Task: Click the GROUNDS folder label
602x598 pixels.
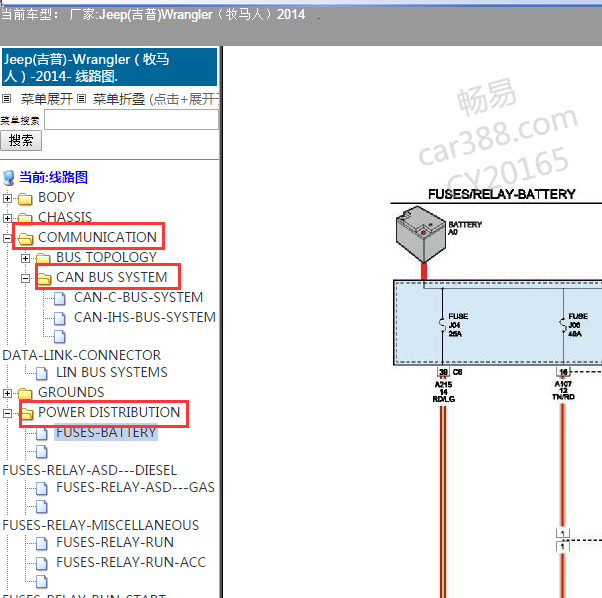Action: point(71,392)
